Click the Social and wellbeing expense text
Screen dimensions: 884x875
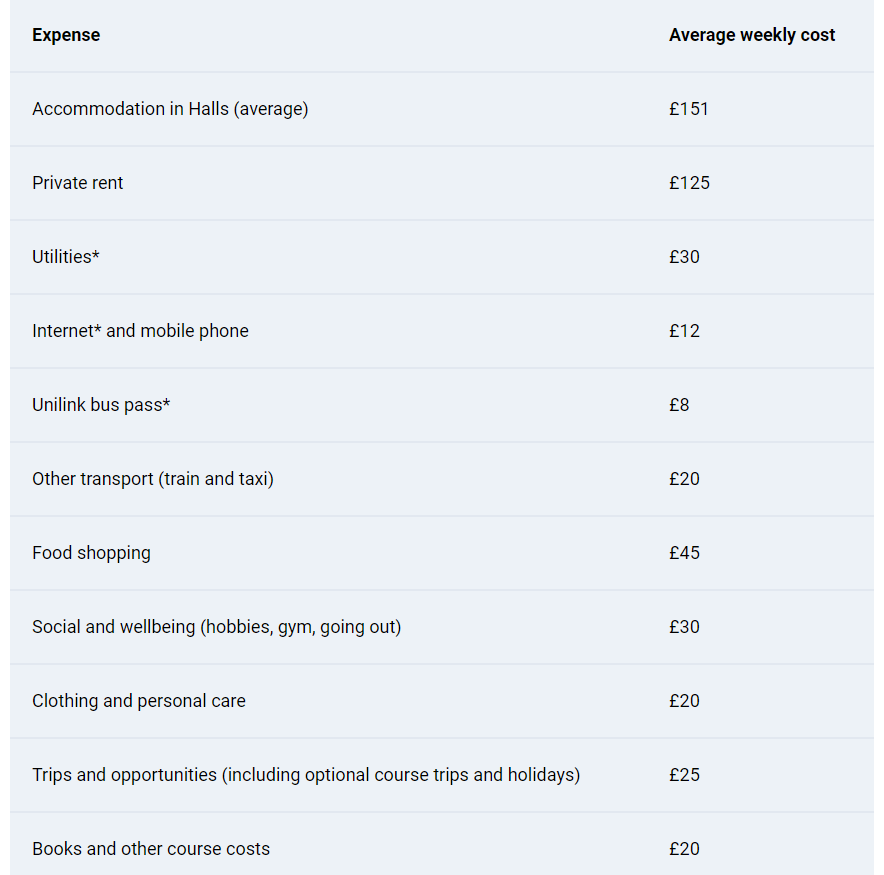tap(216, 627)
